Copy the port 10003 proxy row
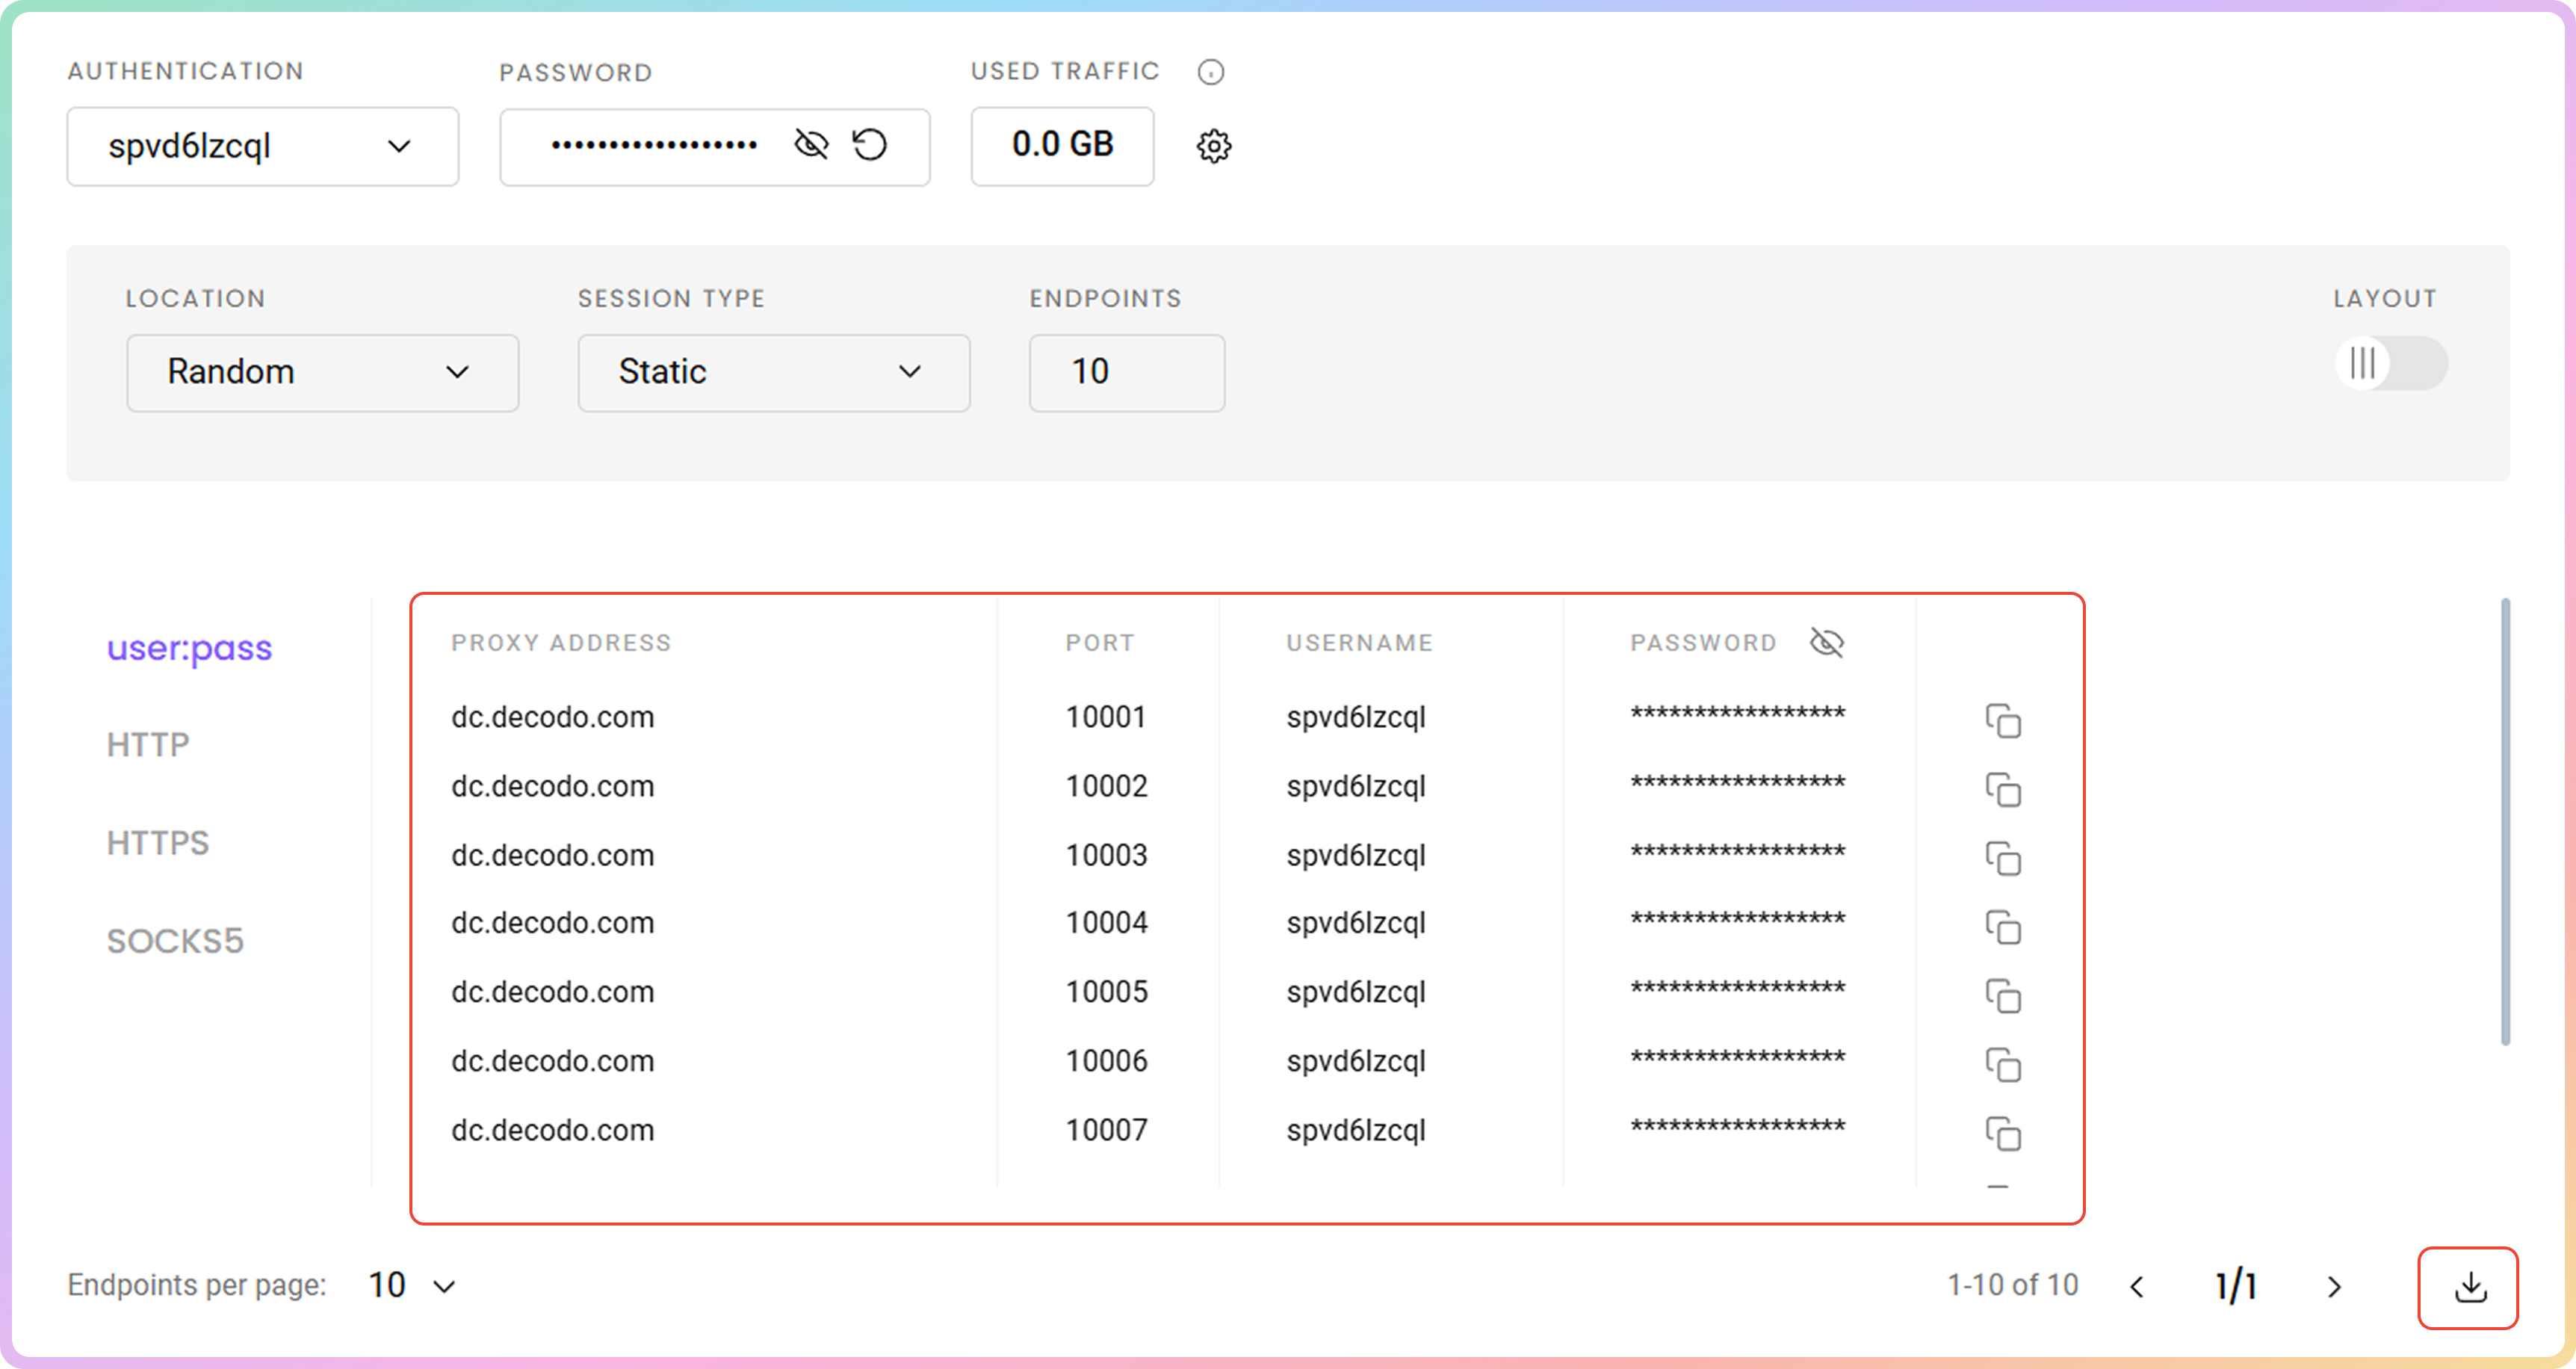Image resolution: width=2576 pixels, height=1369 pixels. pos(2003,858)
